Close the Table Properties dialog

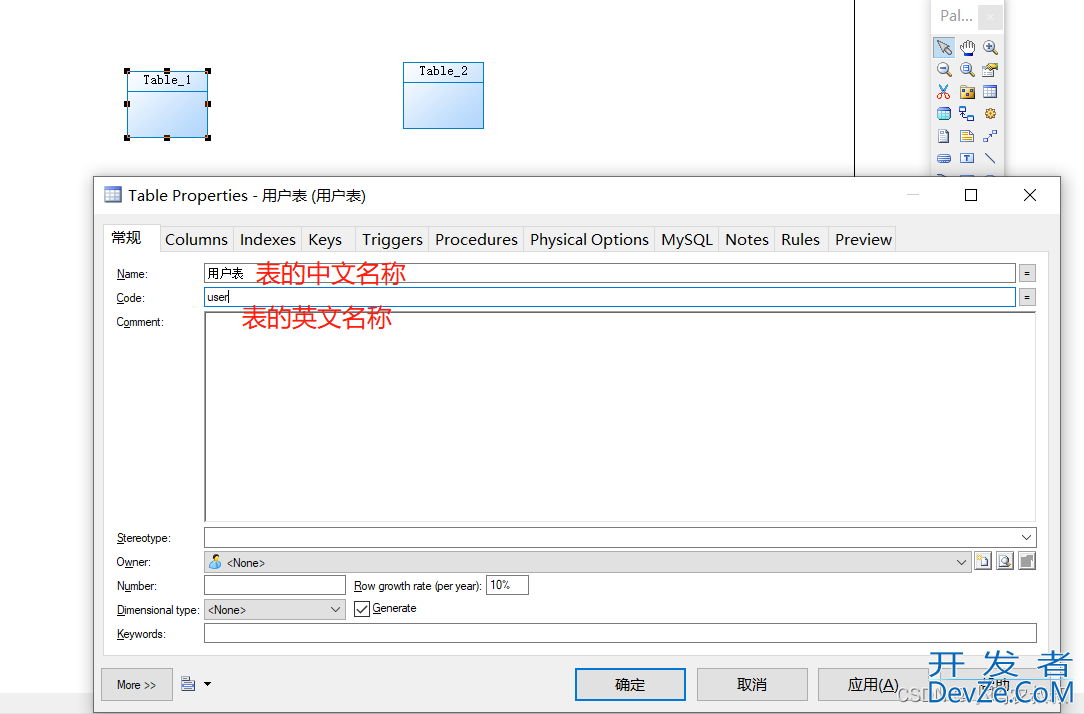pyautogui.click(x=1029, y=196)
